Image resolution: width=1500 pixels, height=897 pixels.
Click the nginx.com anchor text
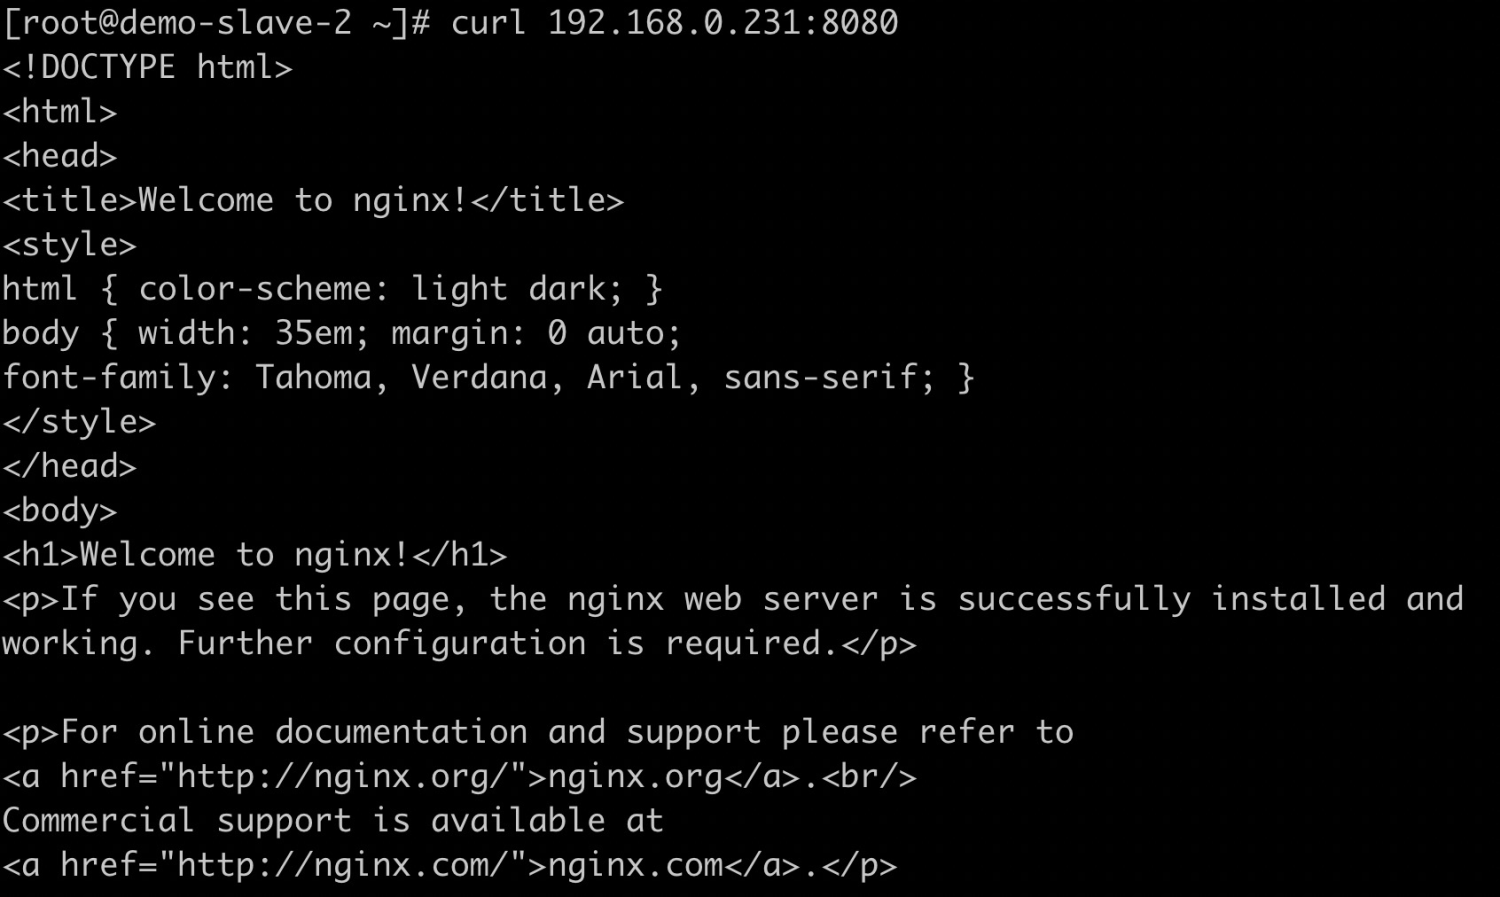[635, 865]
